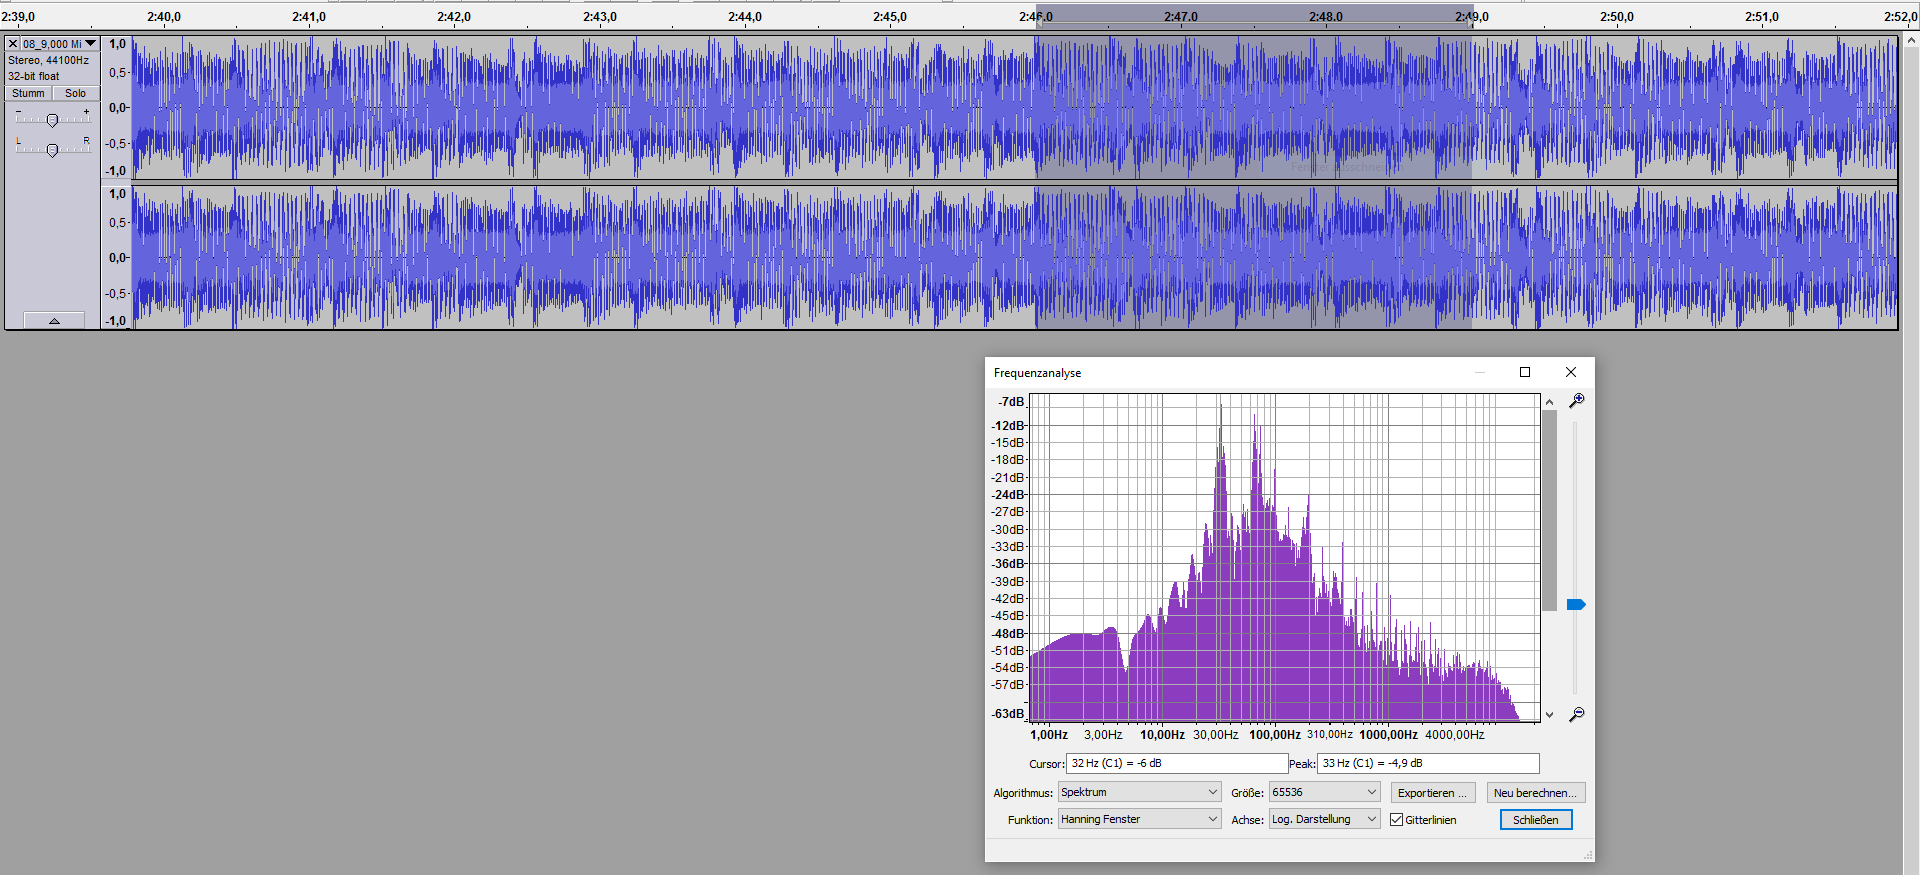Click the track gain slider knob
The height and width of the screenshot is (875, 1920).
tap(52, 120)
